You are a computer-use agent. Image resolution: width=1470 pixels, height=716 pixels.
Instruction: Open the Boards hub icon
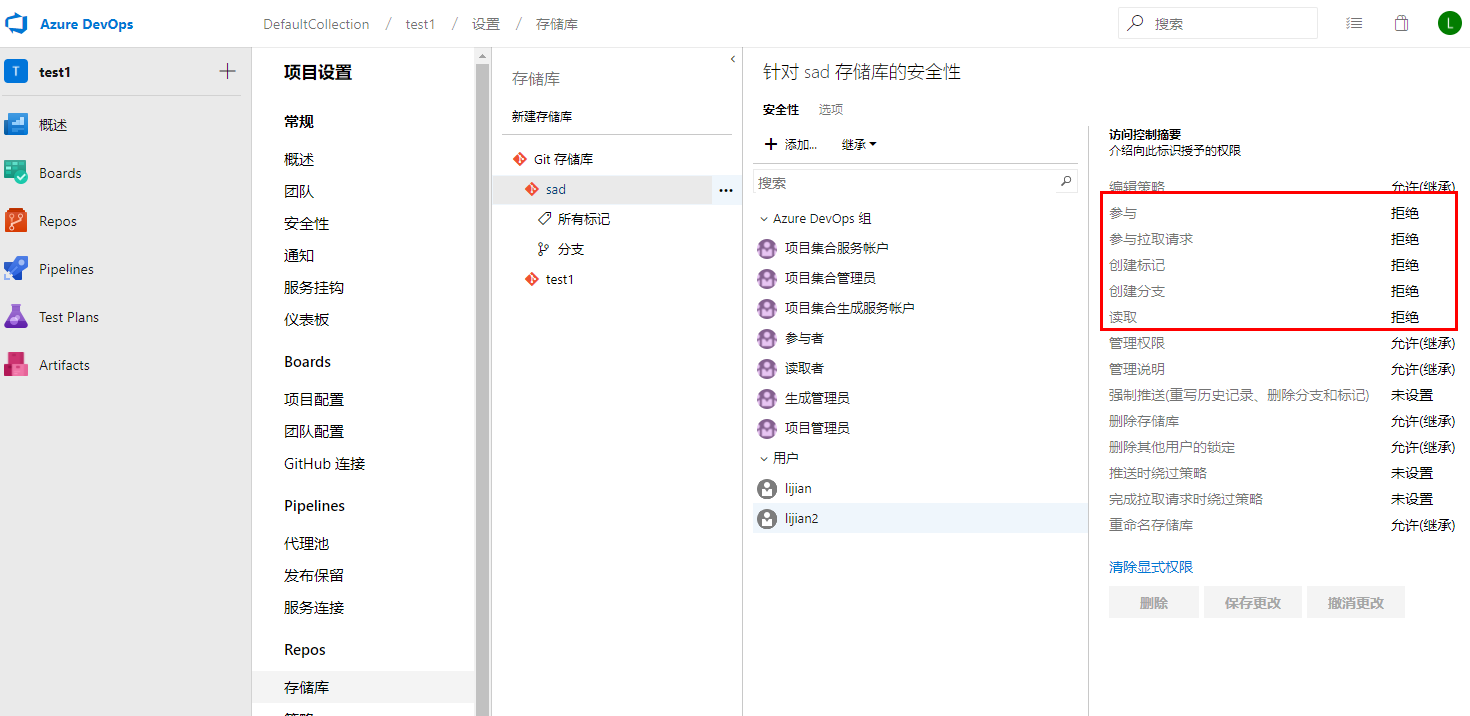point(16,173)
